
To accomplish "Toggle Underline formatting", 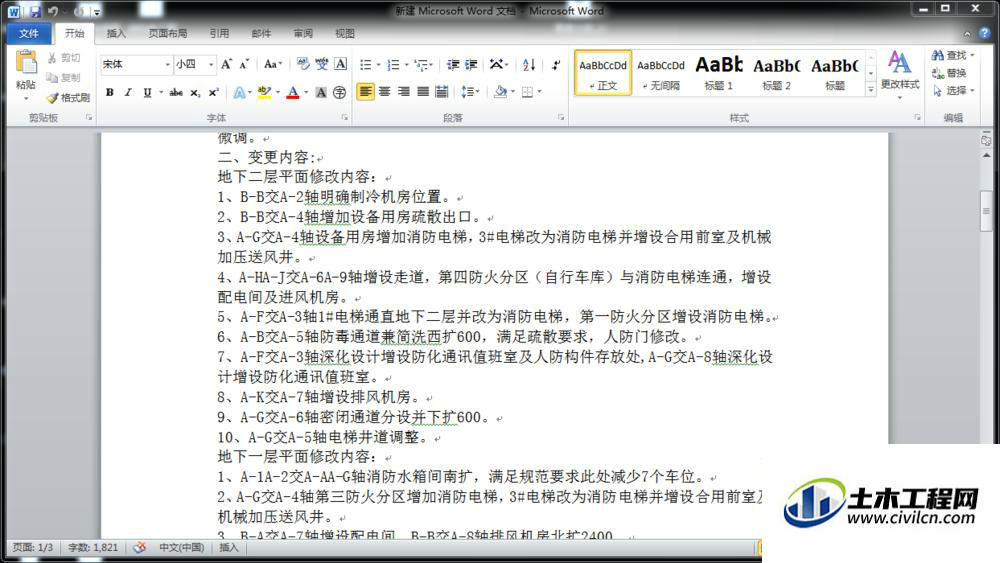I will (x=147, y=92).
